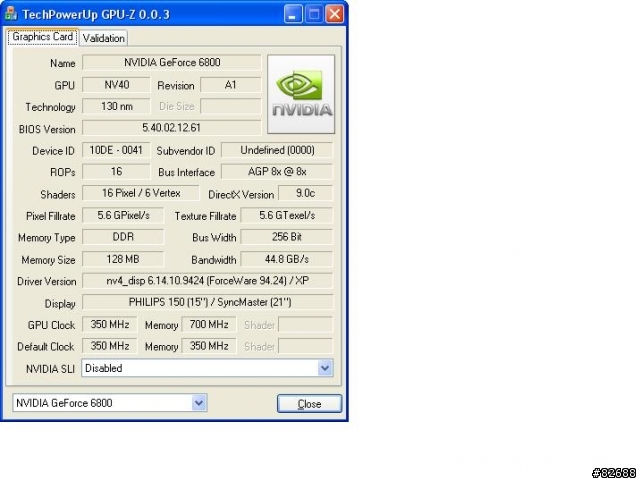Click the Bandwidth 44.8 GB/s field
Image resolution: width=640 pixels, height=481 pixels.
click(287, 259)
